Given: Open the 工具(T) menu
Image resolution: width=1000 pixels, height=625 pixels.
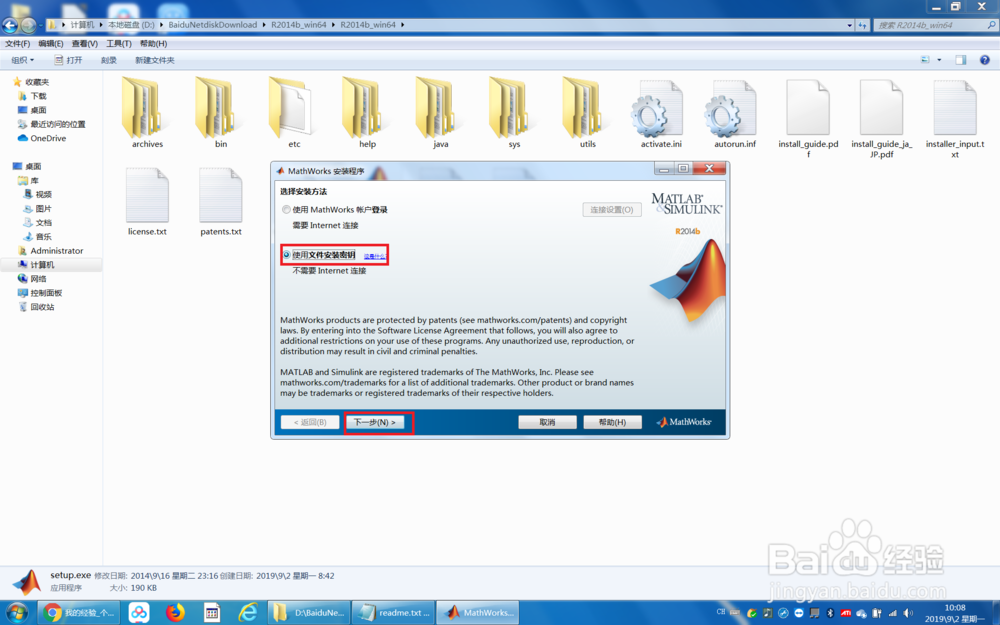Looking at the screenshot, I should (119, 43).
